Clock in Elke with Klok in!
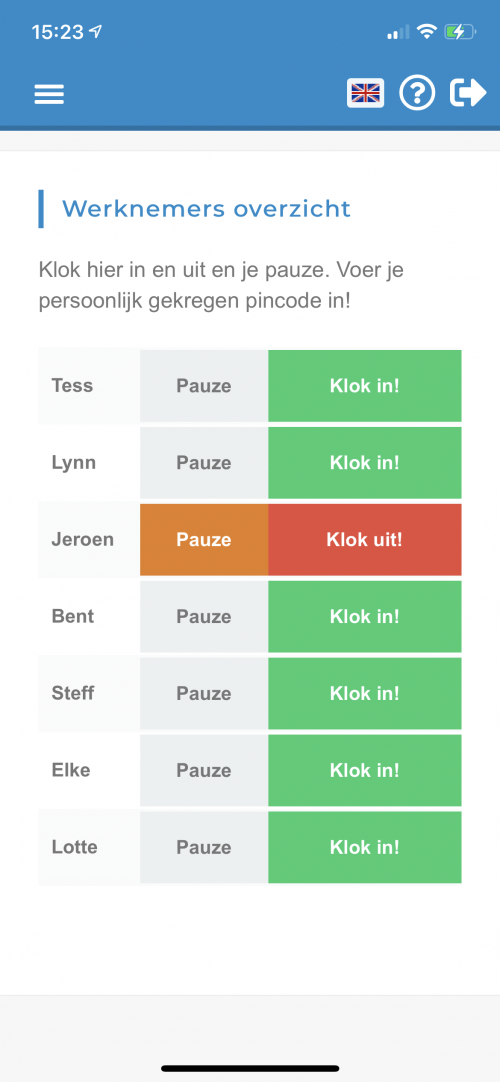The image size is (500, 1082). point(365,771)
